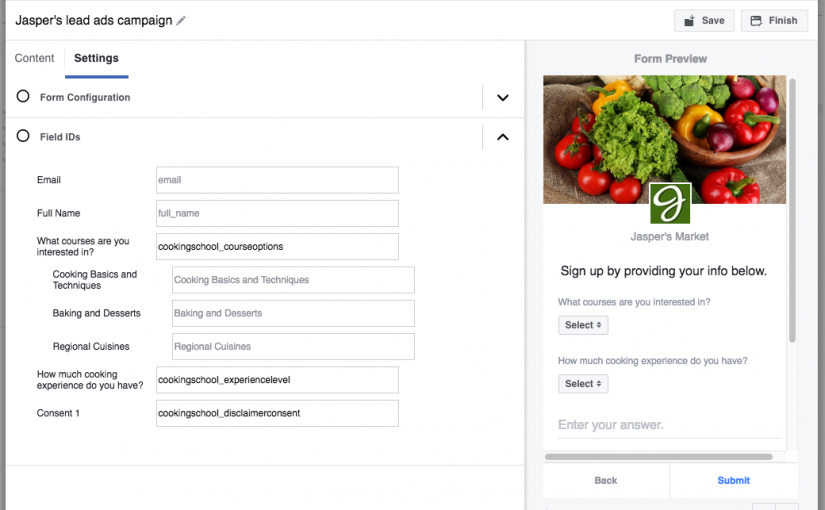Click the Baking and Desserts input field
This screenshot has height=510, width=825.
[293, 313]
